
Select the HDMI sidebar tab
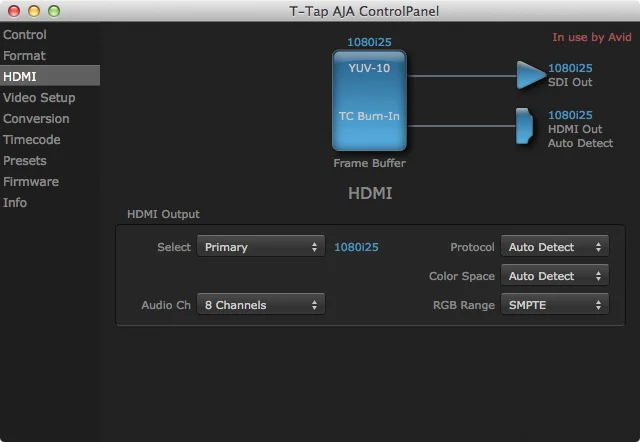(50, 76)
